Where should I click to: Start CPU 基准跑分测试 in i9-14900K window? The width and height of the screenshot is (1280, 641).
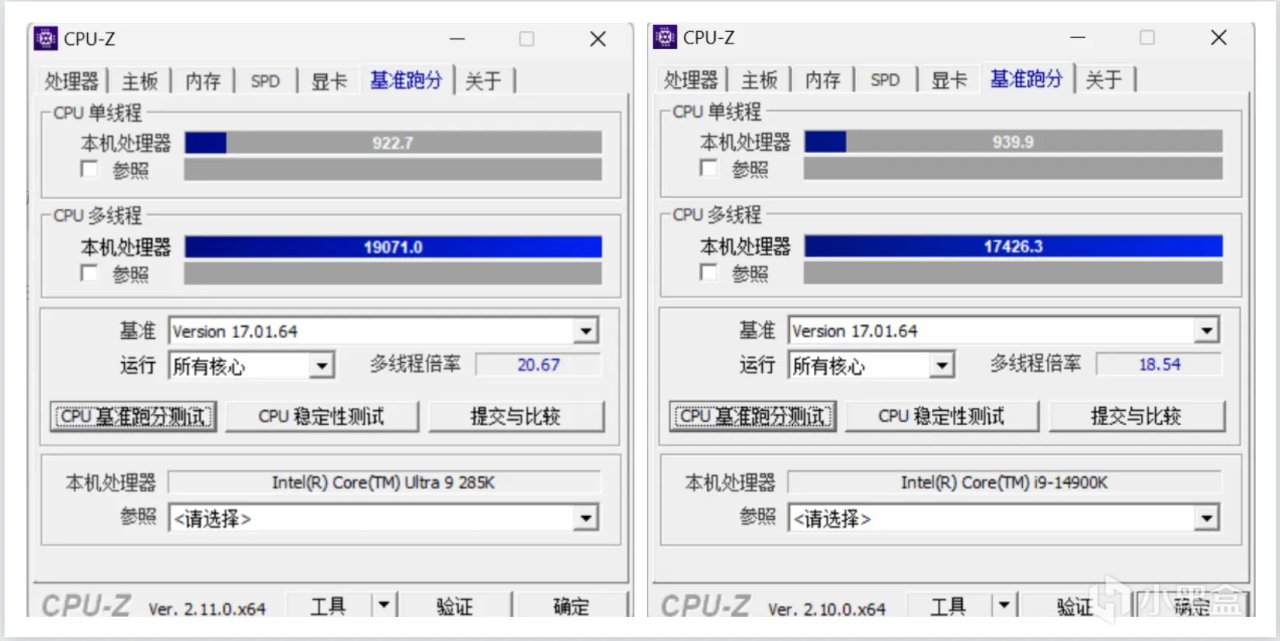[753, 416]
